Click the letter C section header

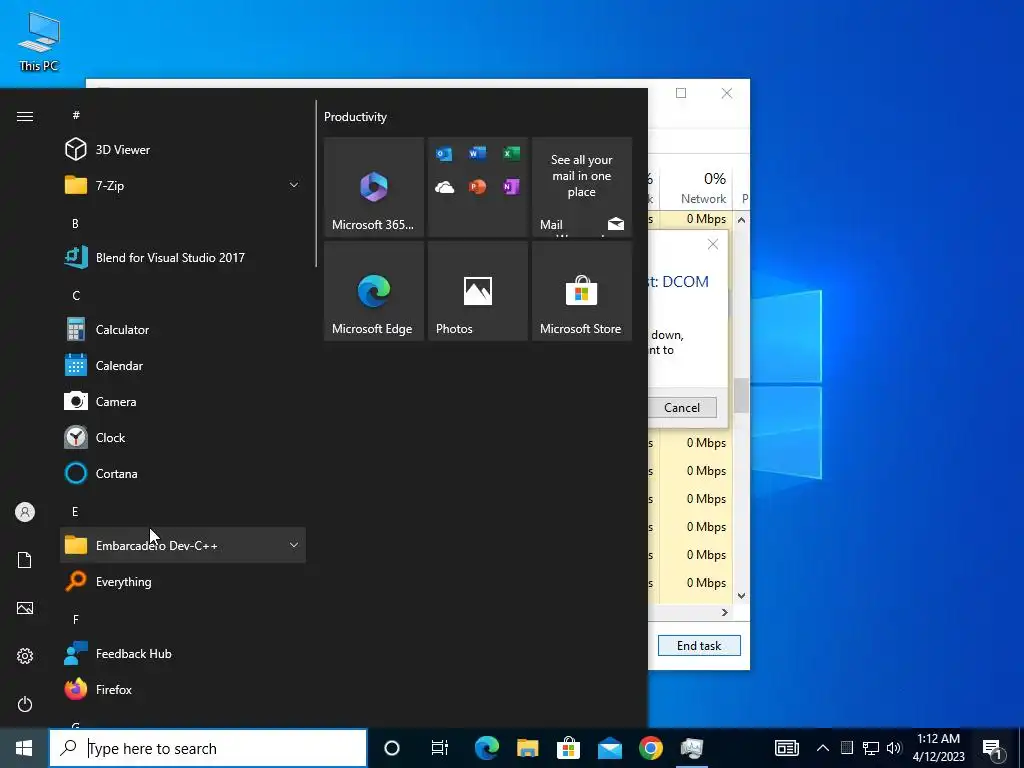click(76, 296)
